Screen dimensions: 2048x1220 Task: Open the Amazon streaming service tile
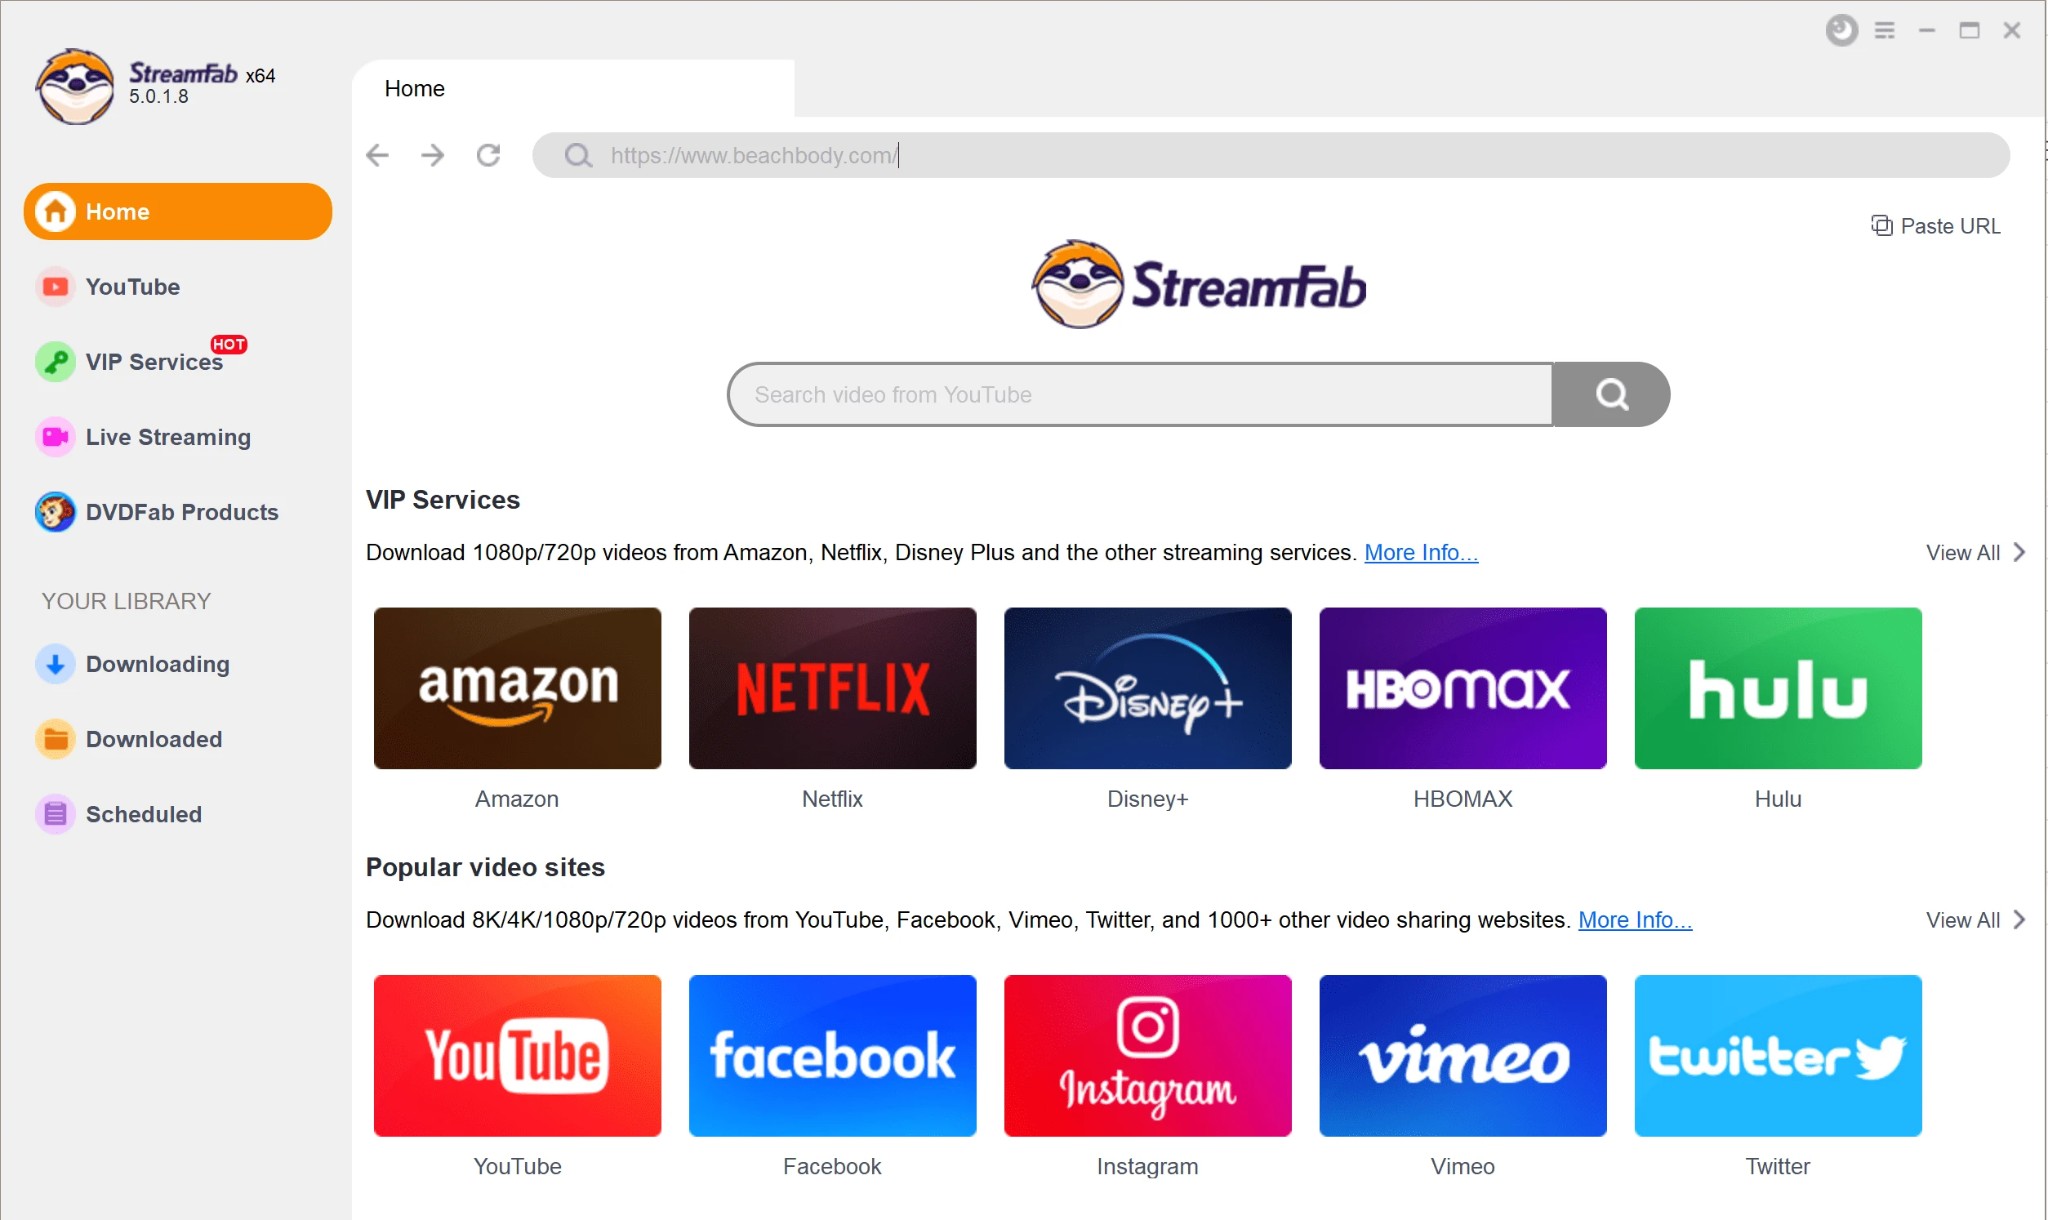click(x=517, y=688)
